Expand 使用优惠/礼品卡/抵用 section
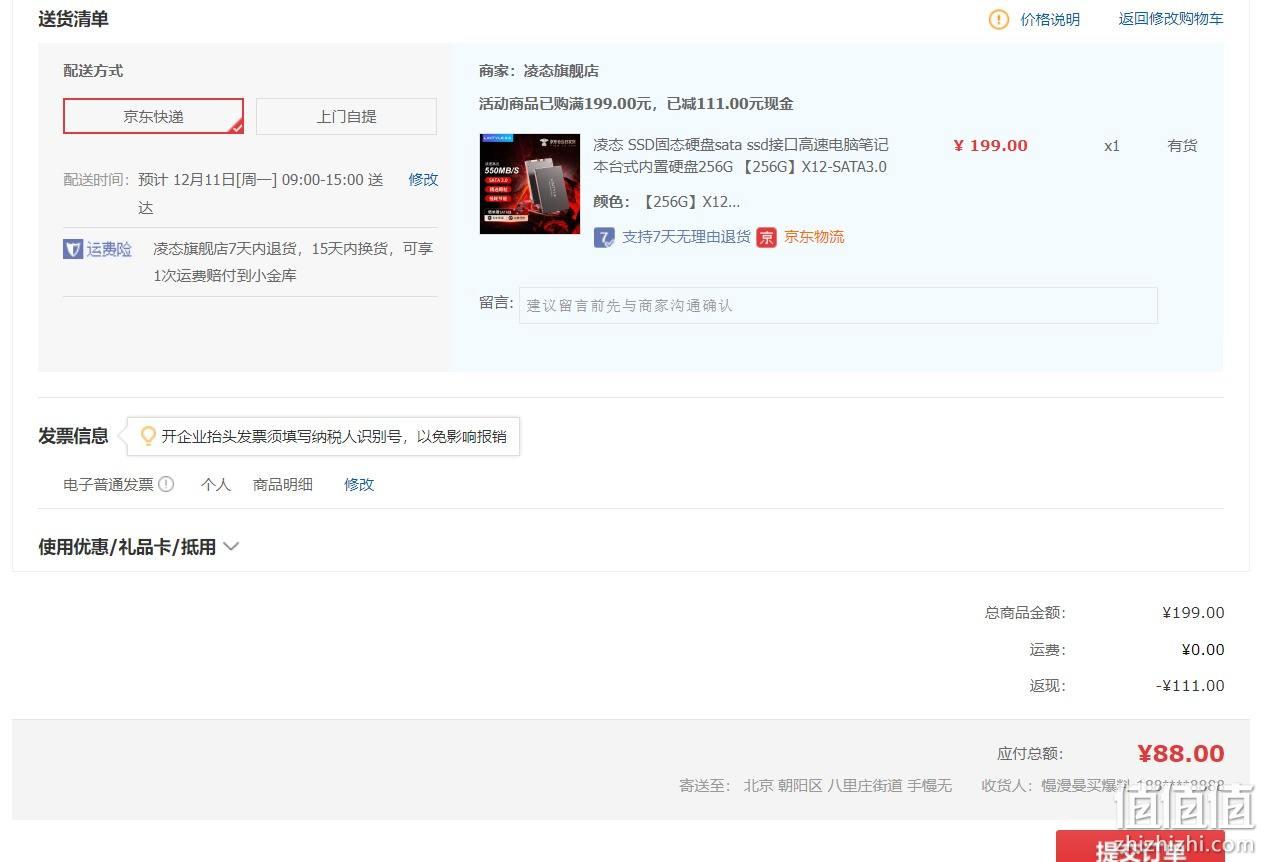The width and height of the screenshot is (1264, 862). (139, 547)
